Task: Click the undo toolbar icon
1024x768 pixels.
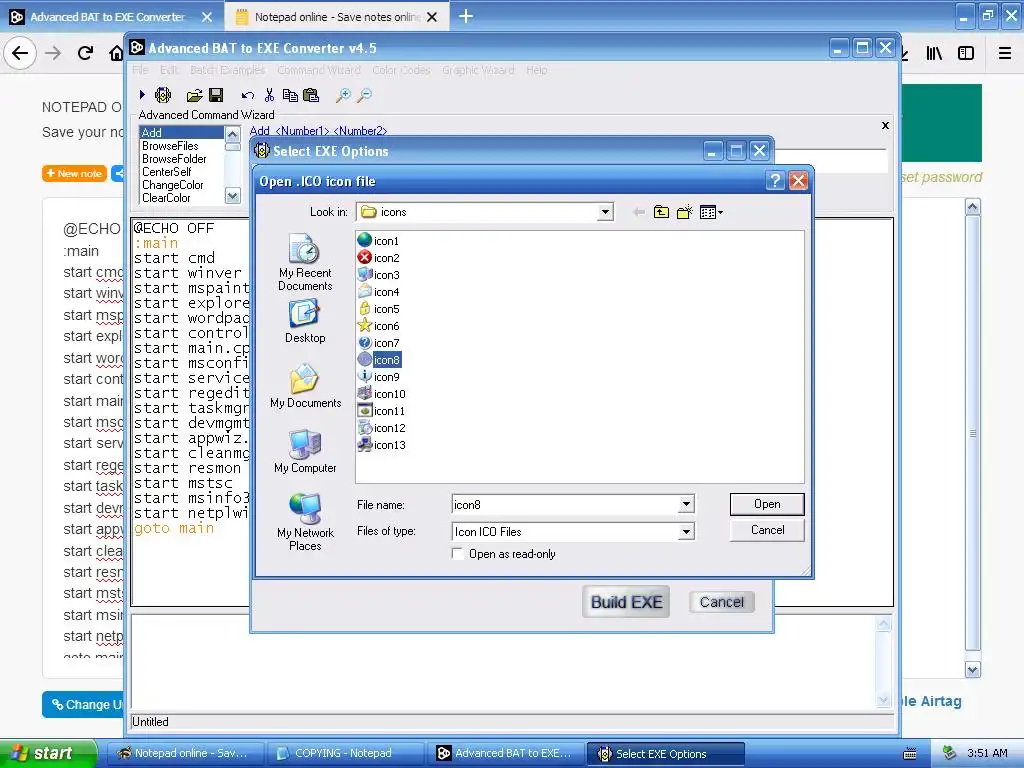Action: pos(248,96)
